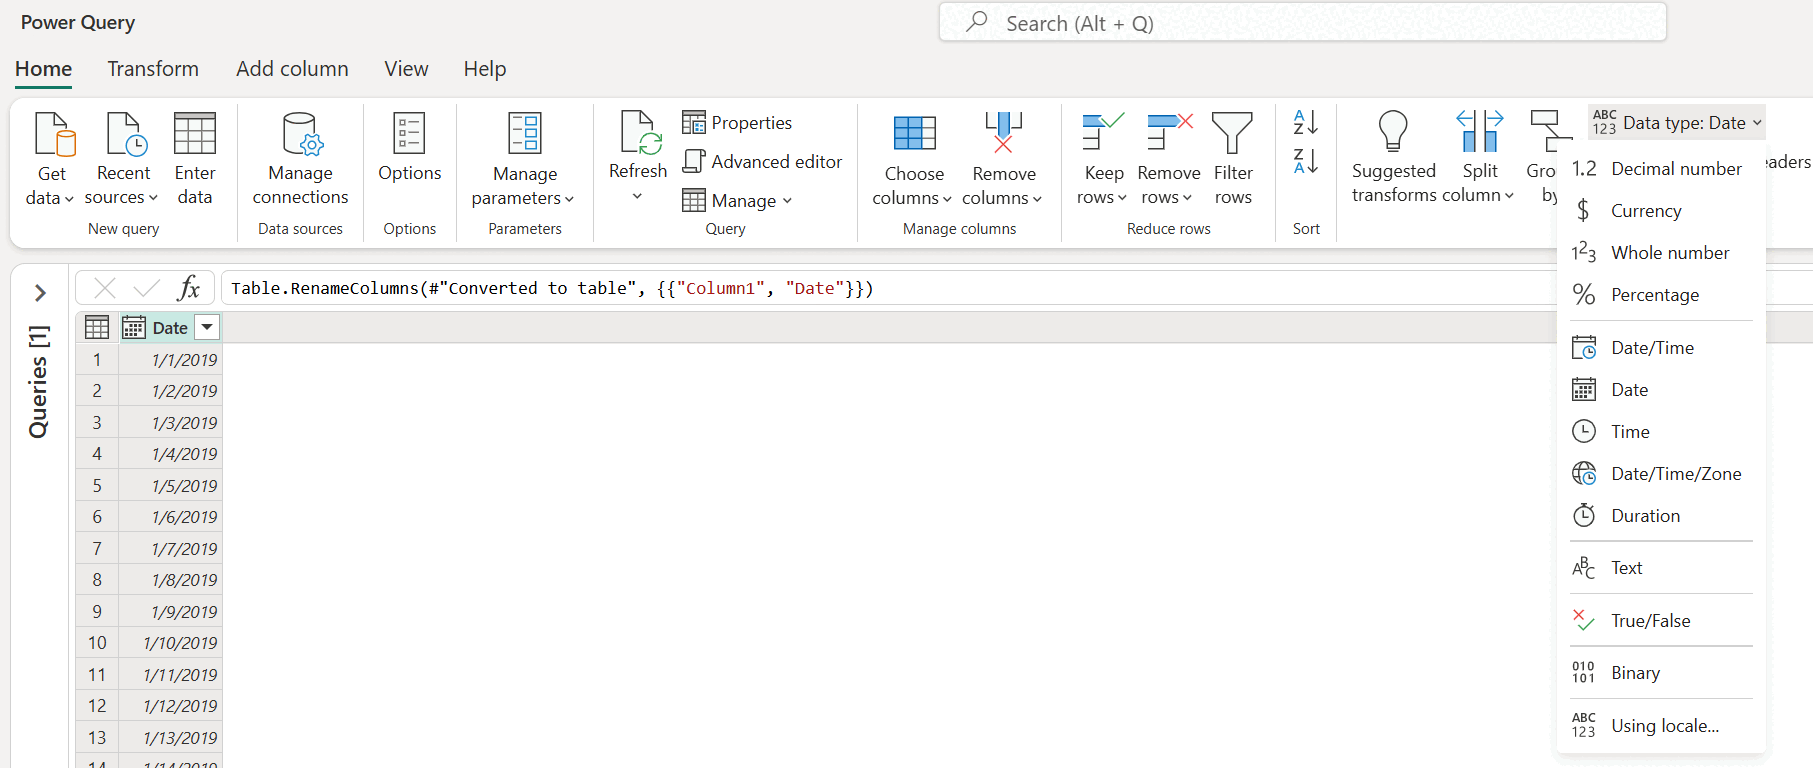Choose True/False data type
The height and width of the screenshot is (768, 1813).
click(x=1661, y=621)
